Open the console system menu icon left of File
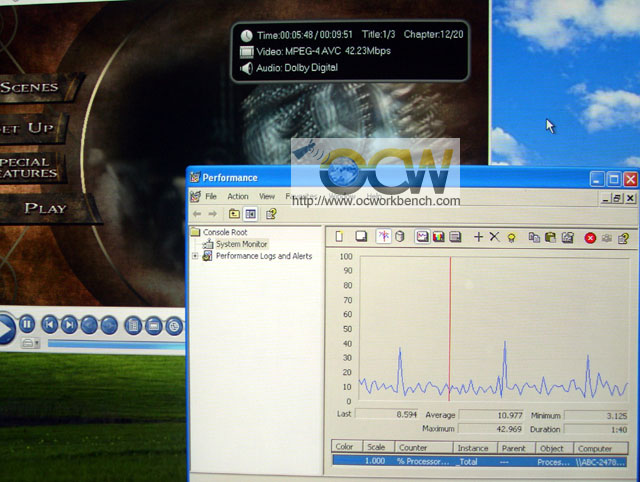Viewport: 640px width, 482px height. (196, 196)
